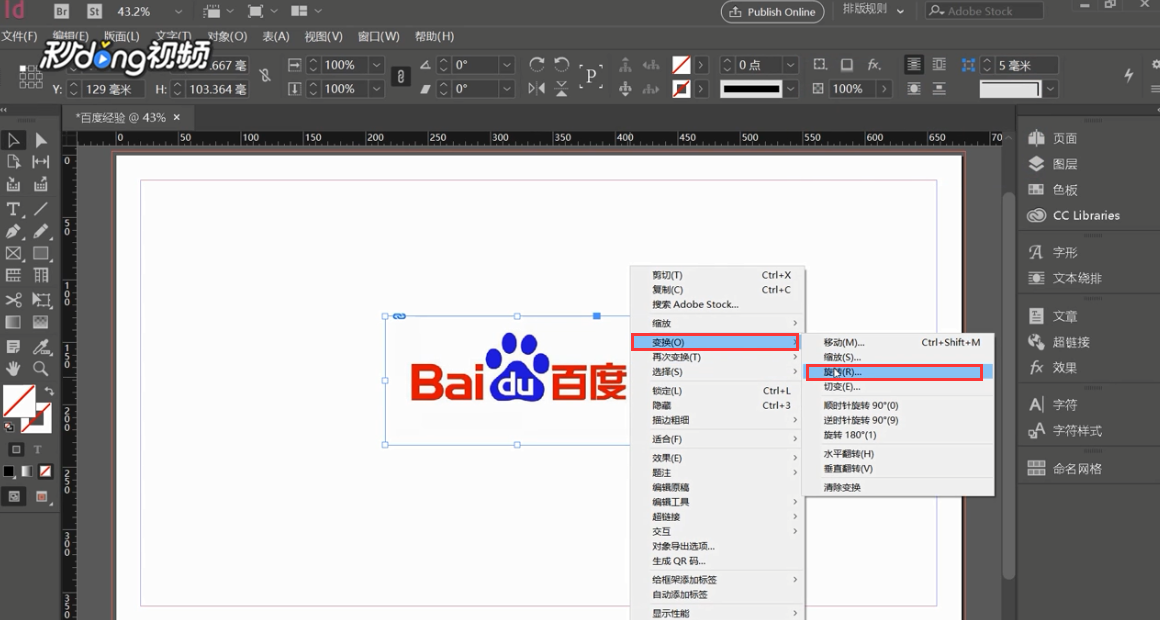Select the Gap tool

(41, 162)
